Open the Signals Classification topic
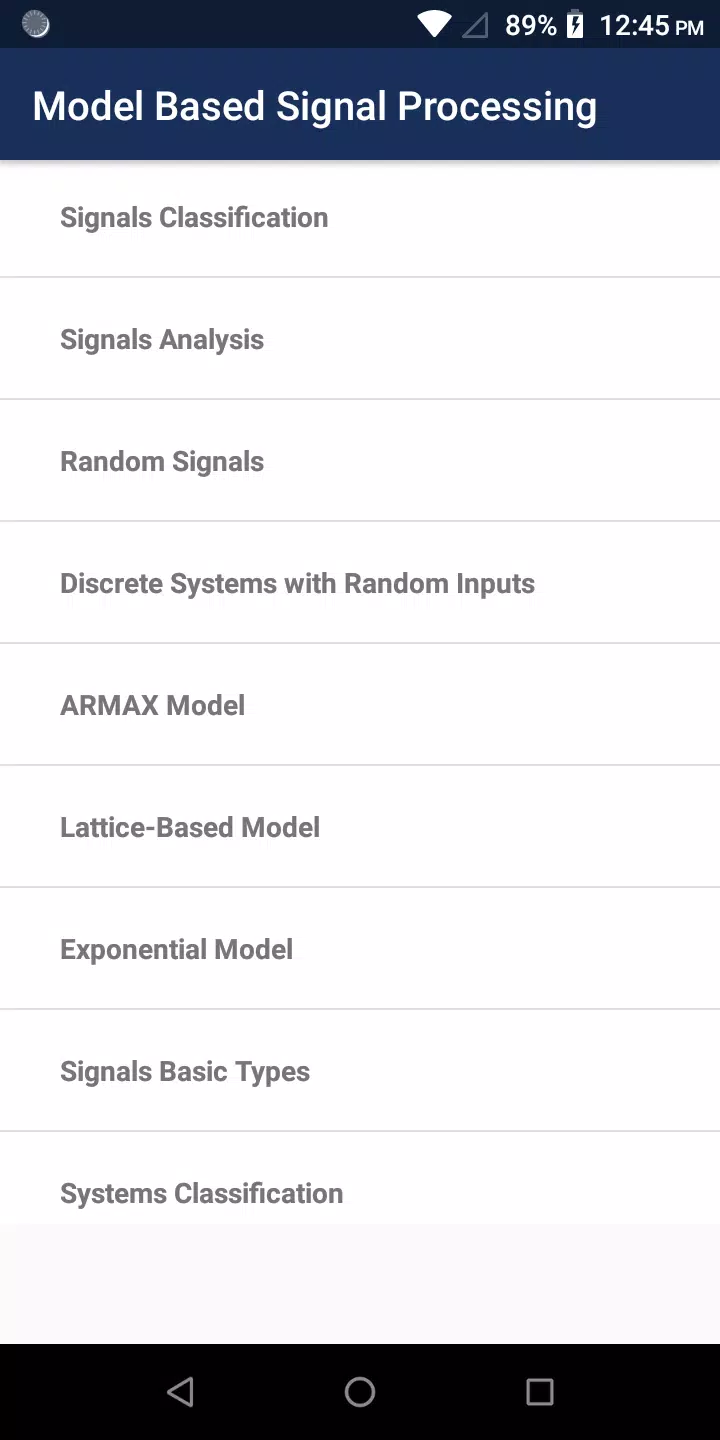This screenshot has height=1440, width=720. point(360,218)
